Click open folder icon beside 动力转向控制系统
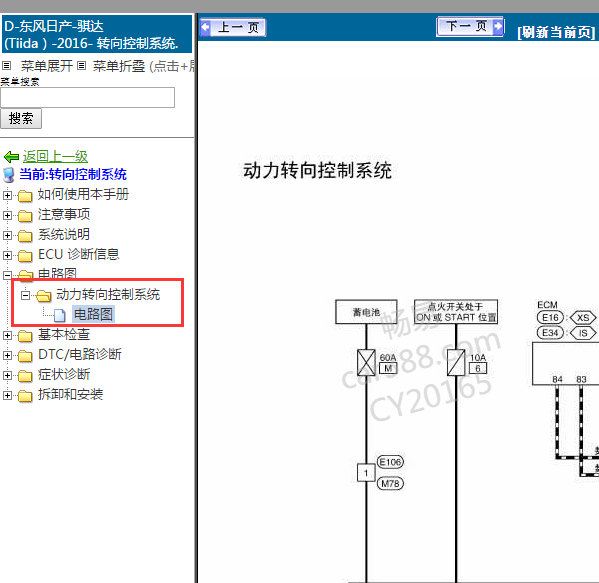Screen dimensions: 599x583 pos(44,295)
